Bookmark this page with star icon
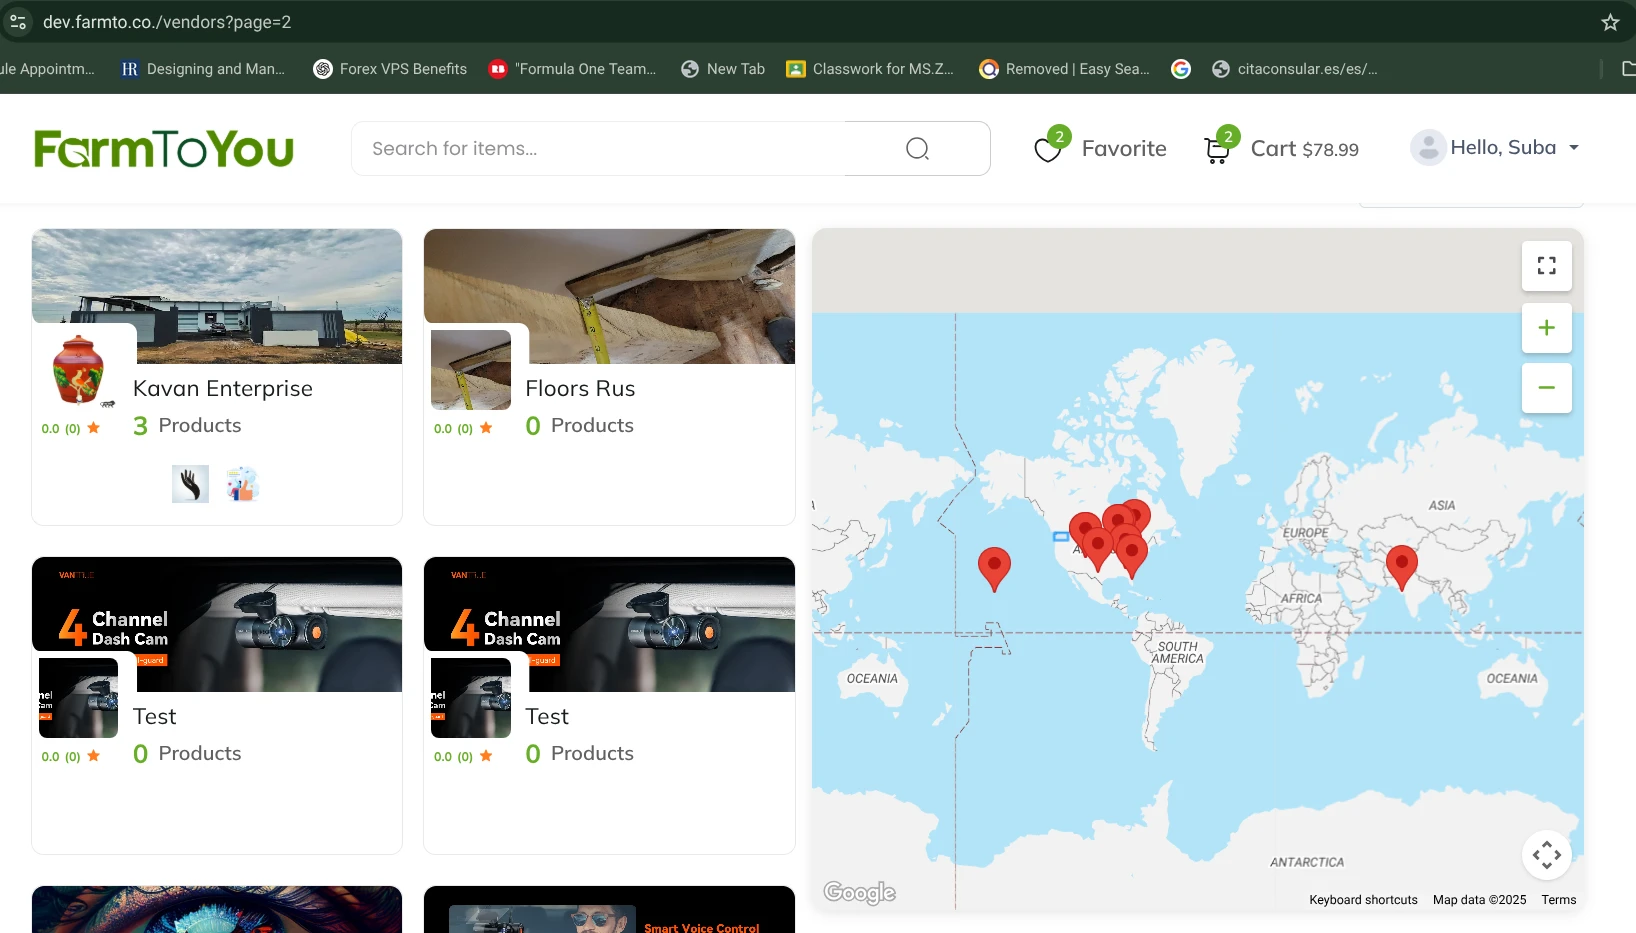Screen dimensions: 1636x933 pos(1610,22)
